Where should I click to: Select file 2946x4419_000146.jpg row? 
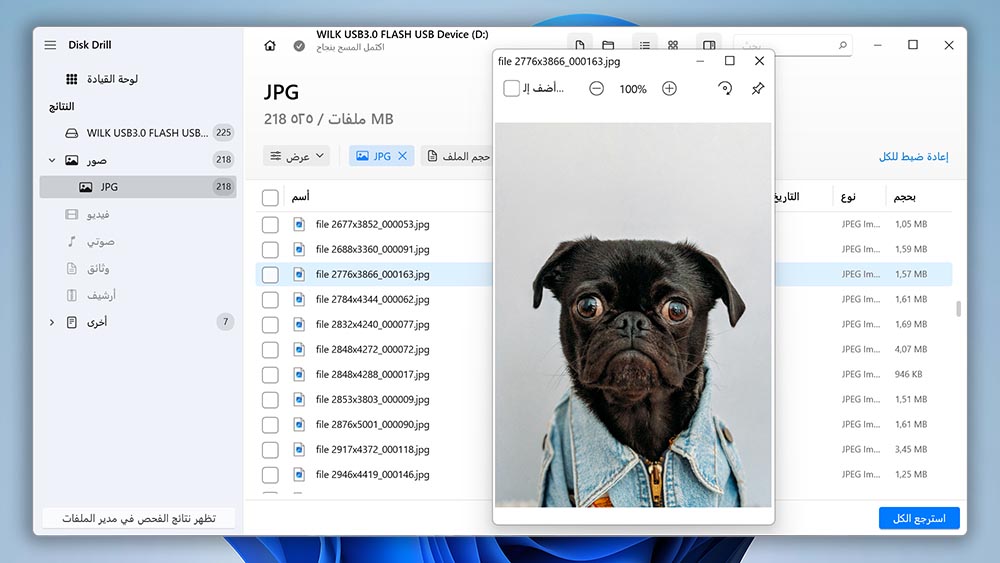tap(604, 474)
